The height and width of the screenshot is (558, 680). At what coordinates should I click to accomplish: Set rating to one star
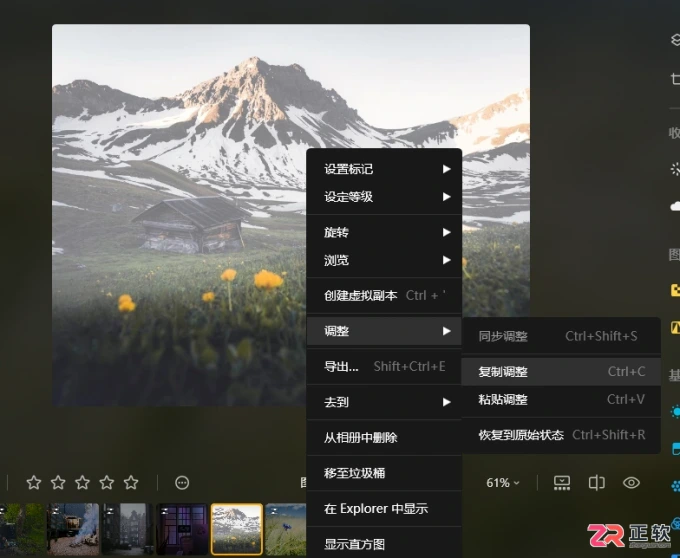tap(34, 483)
